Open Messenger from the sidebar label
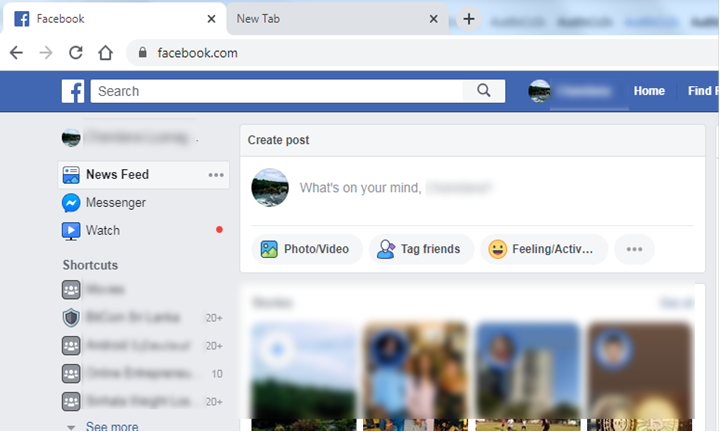 [116, 202]
